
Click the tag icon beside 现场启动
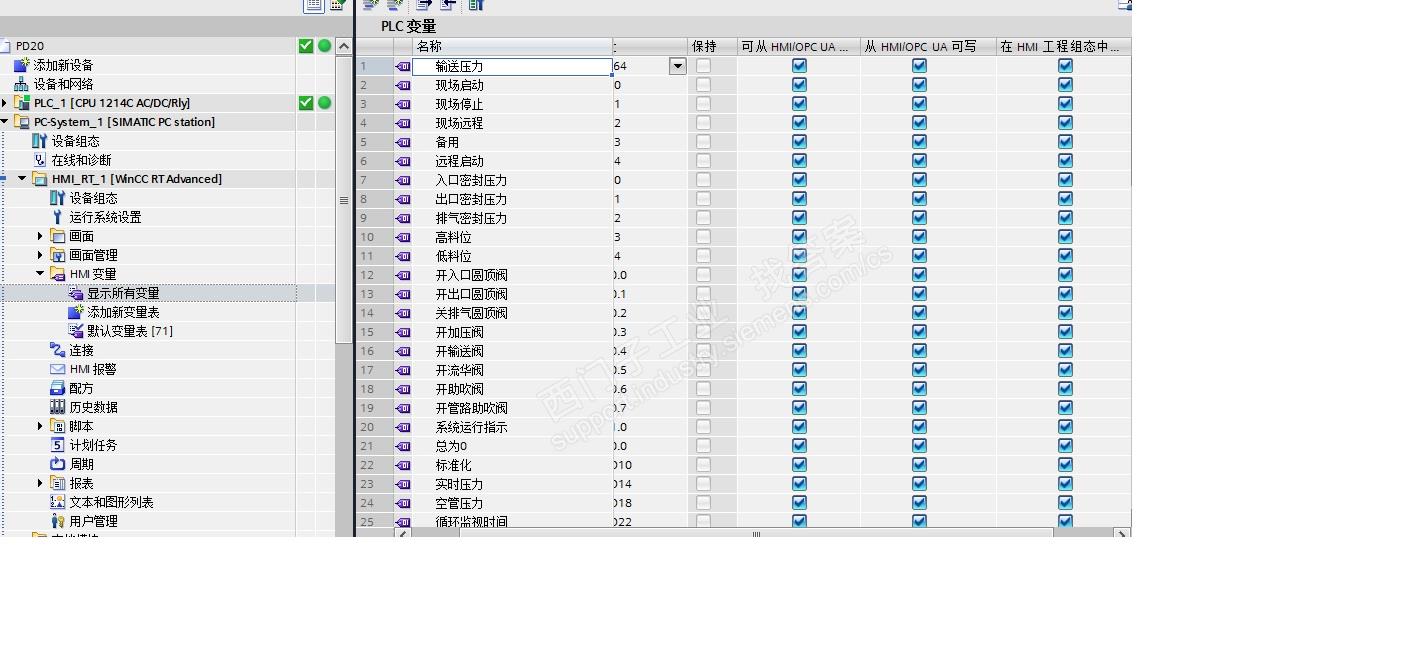tap(403, 85)
